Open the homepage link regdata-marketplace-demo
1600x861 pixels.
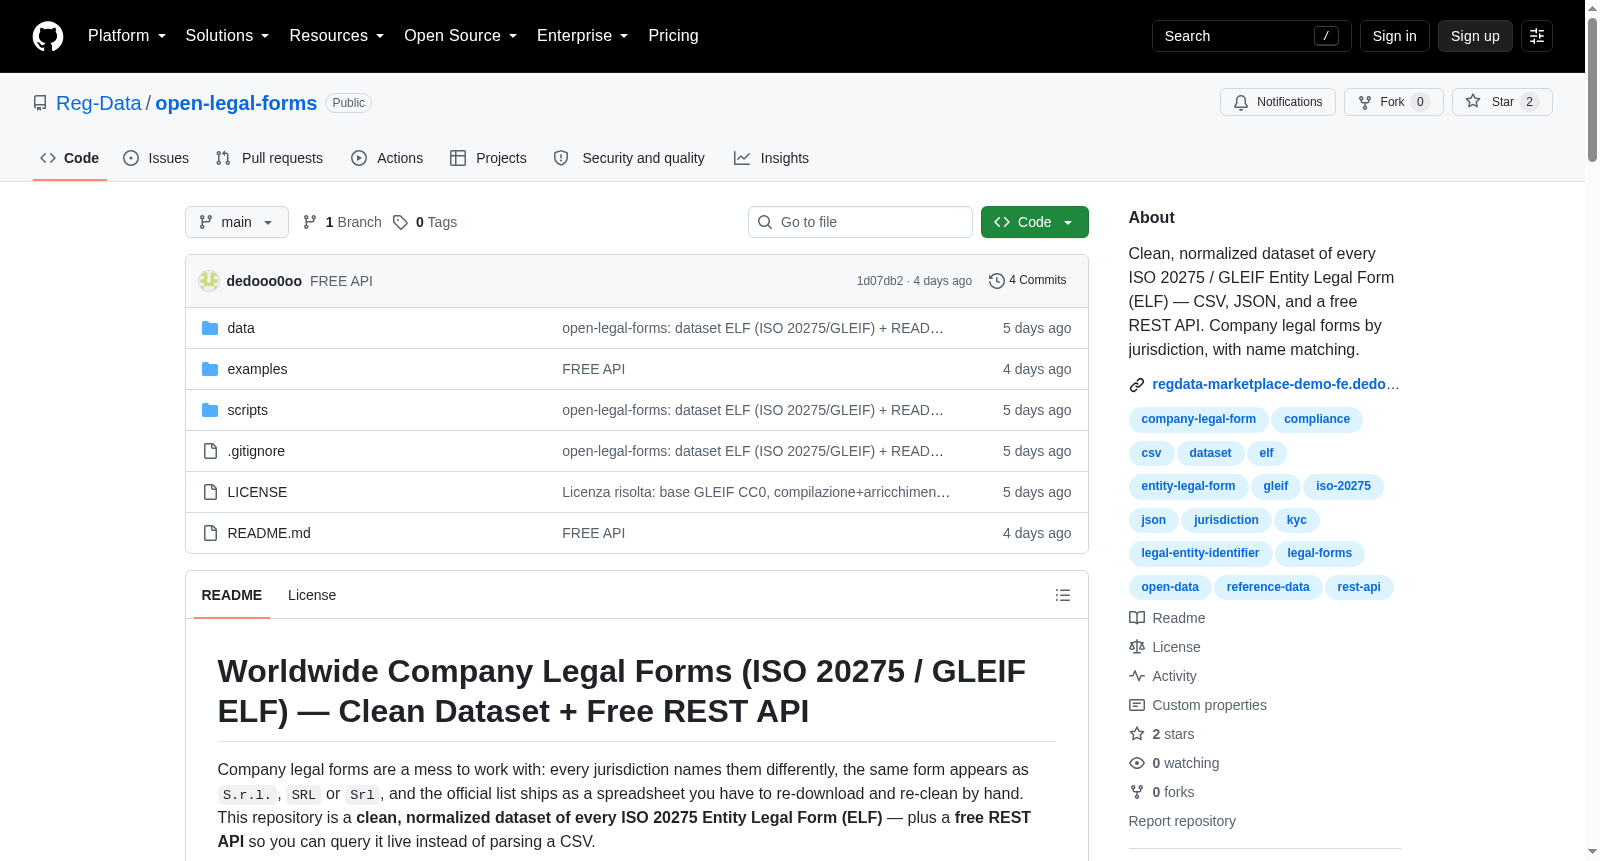pyautogui.click(x=1275, y=384)
